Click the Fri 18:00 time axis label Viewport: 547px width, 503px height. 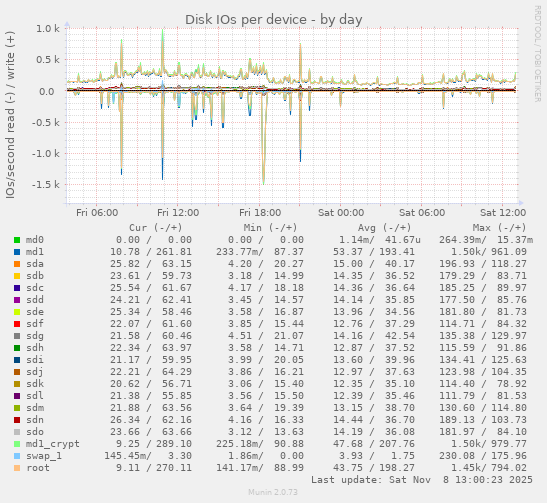(x=260, y=212)
